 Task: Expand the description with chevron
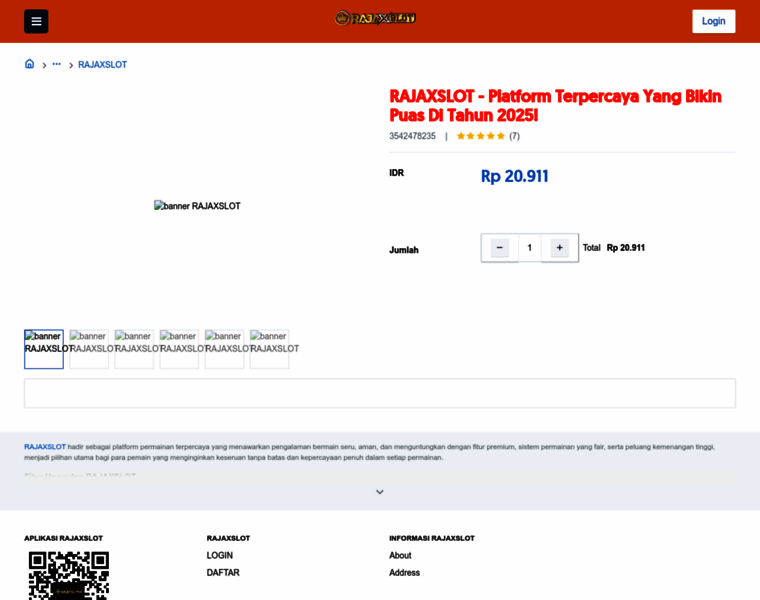click(x=380, y=492)
